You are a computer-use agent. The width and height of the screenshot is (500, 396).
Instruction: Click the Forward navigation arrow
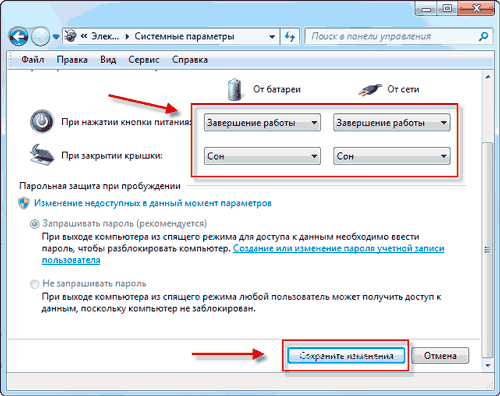coord(40,36)
